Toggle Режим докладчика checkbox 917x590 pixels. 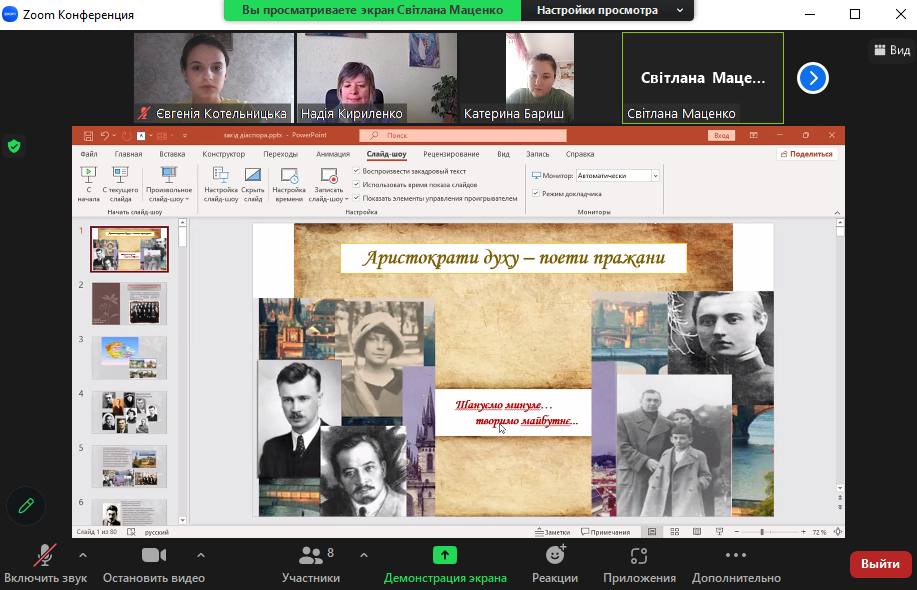pyautogui.click(x=536, y=194)
